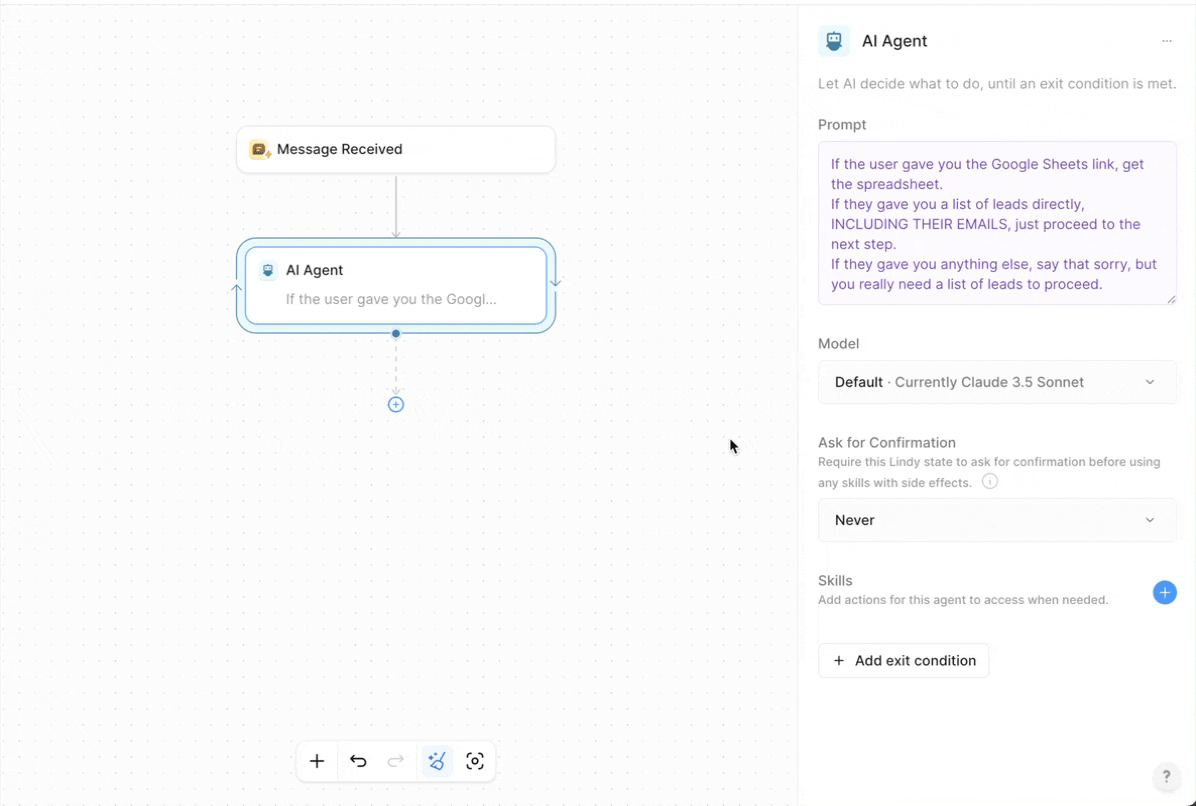Image resolution: width=1196 pixels, height=806 pixels.
Task: Open the Ask for Confirmation Never dropdown
Action: point(997,520)
